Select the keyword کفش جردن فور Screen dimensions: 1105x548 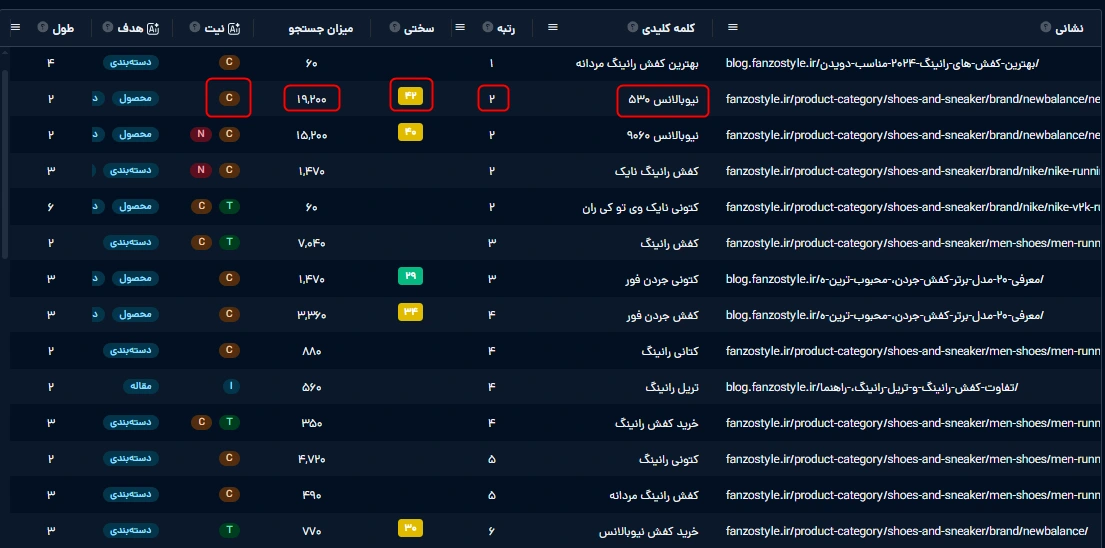[x=662, y=315]
